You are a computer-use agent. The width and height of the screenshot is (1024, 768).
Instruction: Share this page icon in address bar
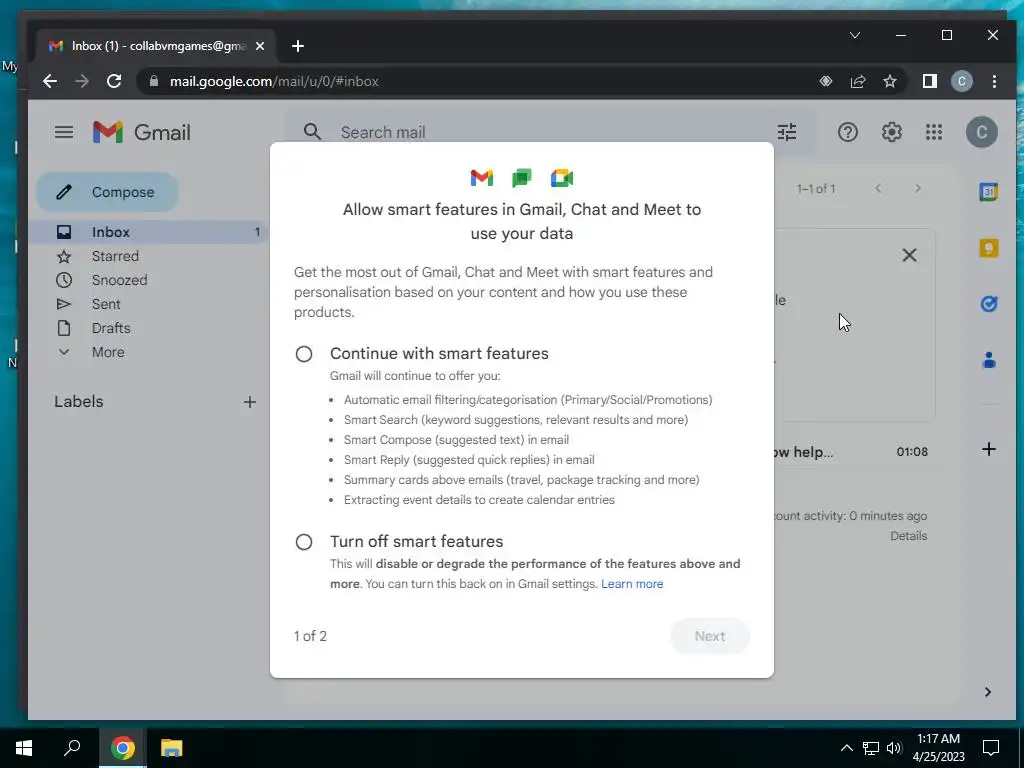[x=857, y=82]
